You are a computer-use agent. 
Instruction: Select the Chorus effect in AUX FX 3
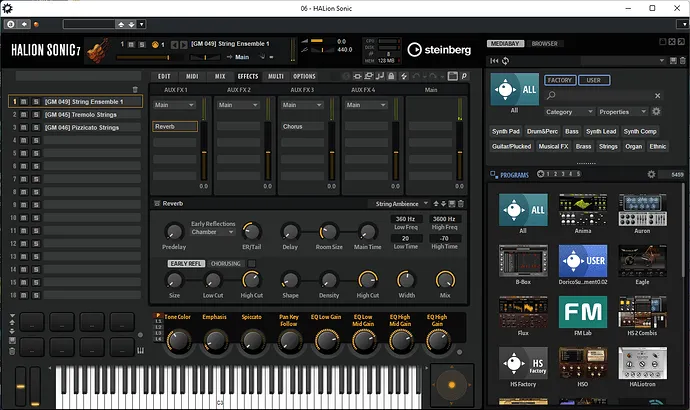coord(302,126)
